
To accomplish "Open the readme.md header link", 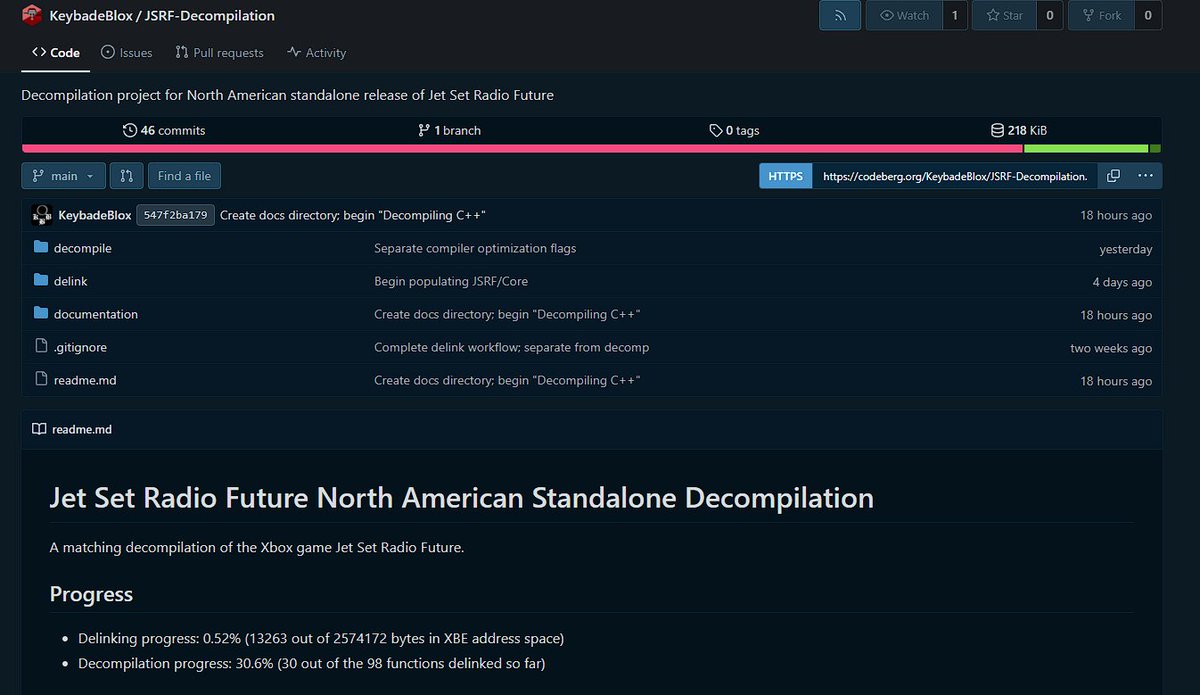I will (x=82, y=429).
